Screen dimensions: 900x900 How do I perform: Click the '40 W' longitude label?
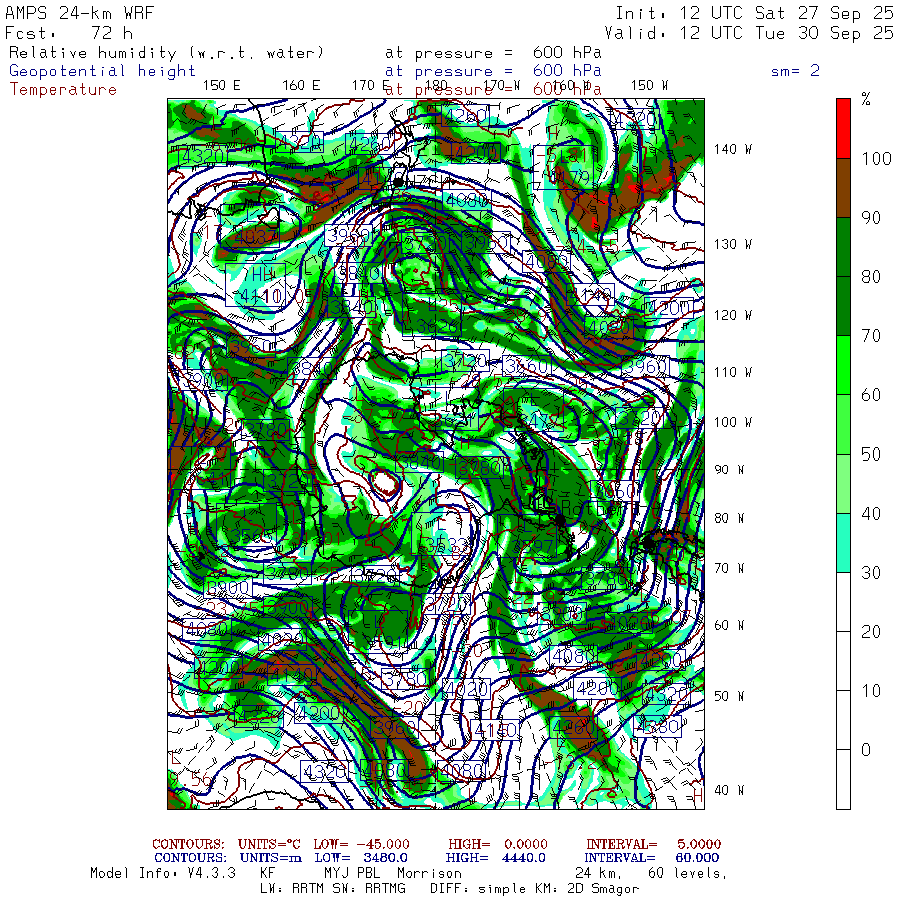[x=728, y=790]
